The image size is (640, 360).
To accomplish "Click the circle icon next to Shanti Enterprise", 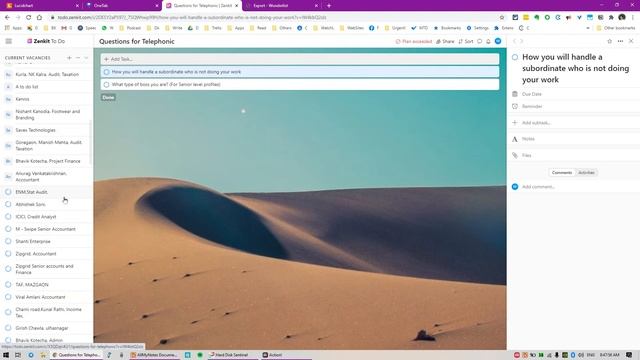I will 8,241.
